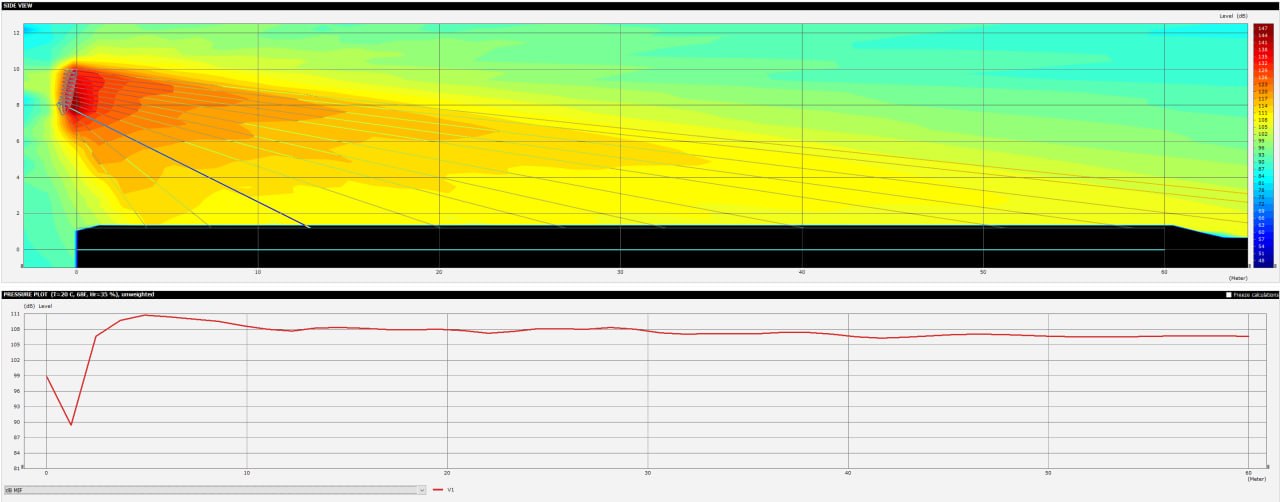Screen dimensions: 1280x502
Task: Enable the Freeze calculations checkbox
Action: click(x=1229, y=295)
